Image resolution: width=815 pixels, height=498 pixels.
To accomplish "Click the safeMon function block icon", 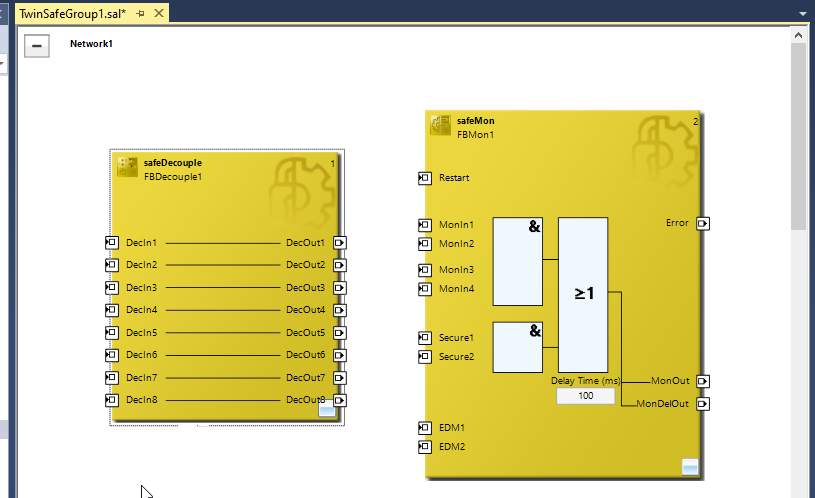I will pyautogui.click(x=440, y=125).
